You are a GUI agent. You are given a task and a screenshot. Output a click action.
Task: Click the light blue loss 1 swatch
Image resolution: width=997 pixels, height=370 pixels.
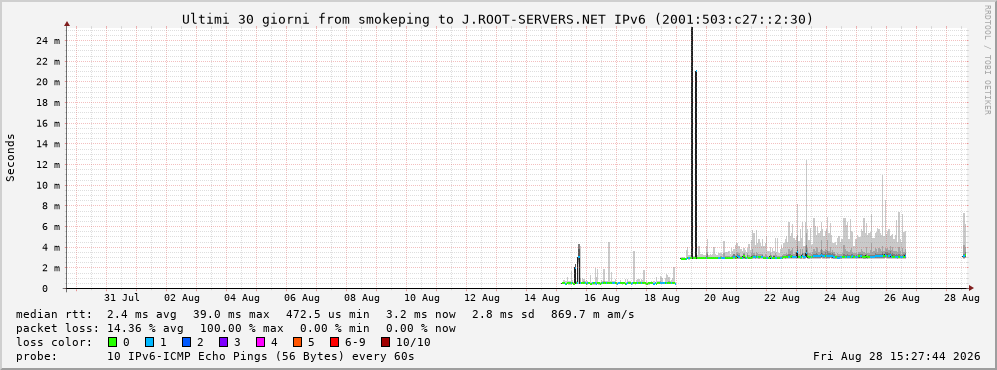coord(149,343)
